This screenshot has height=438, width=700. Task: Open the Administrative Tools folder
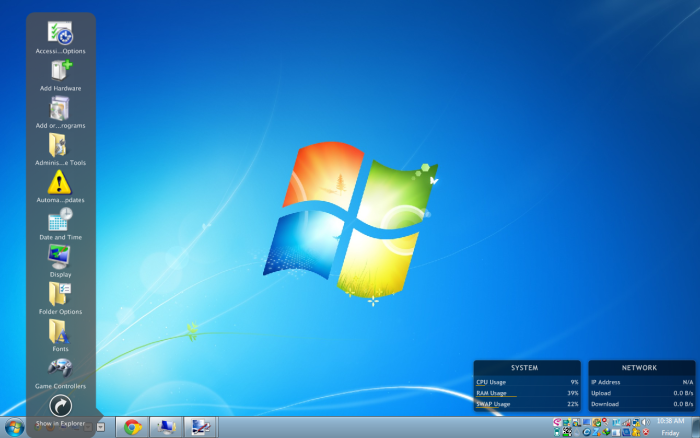[60, 150]
